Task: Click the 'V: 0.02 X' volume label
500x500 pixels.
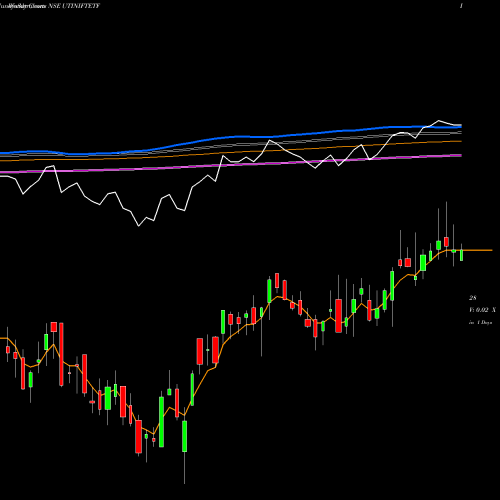Action: pos(482,310)
